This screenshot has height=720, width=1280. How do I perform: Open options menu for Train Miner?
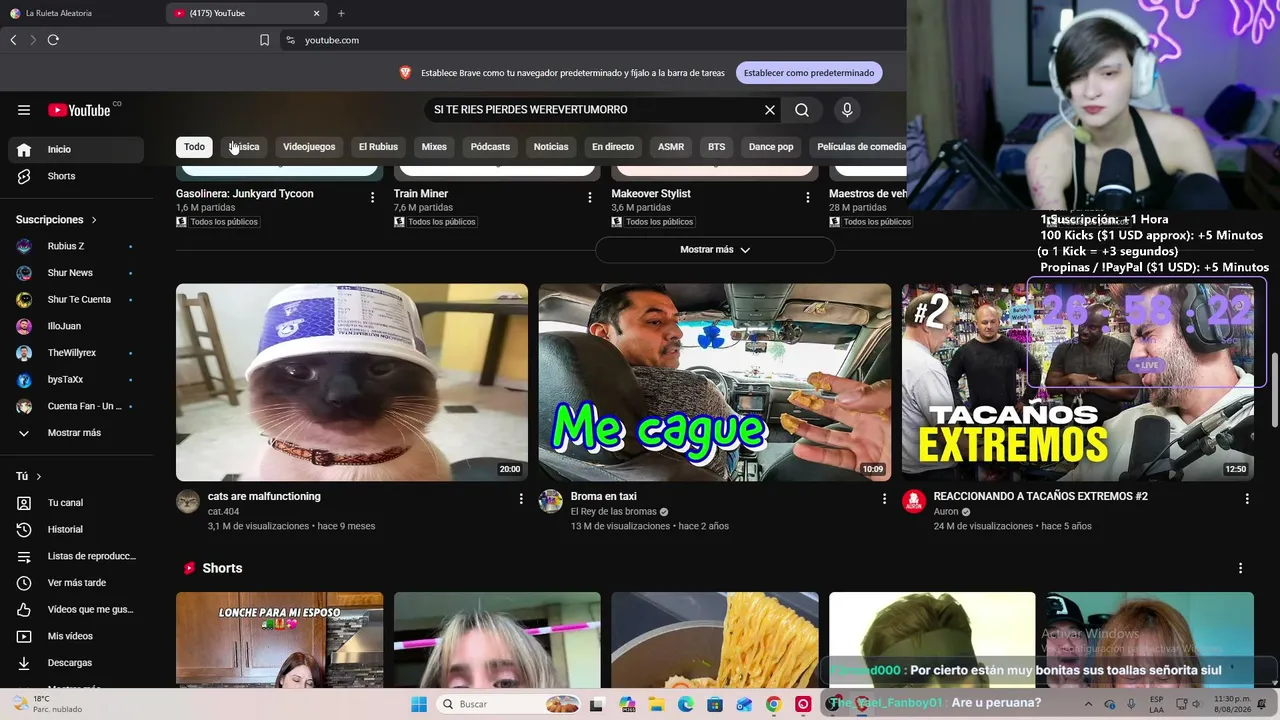click(x=590, y=197)
